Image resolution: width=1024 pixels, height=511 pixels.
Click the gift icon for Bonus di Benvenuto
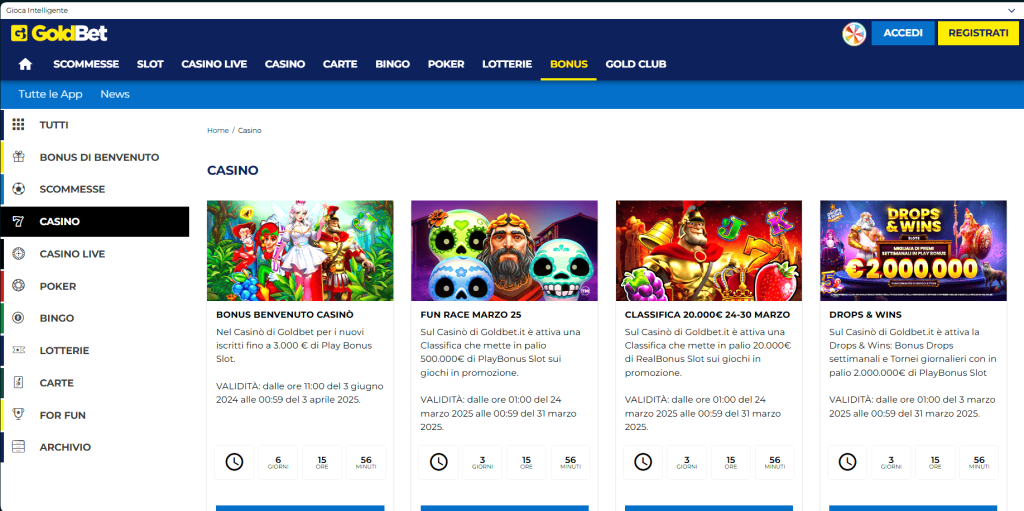coord(18,157)
